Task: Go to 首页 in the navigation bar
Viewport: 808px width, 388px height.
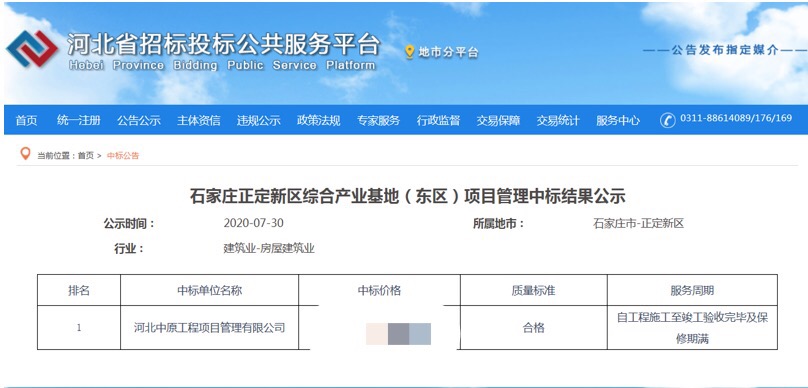Action: (x=26, y=121)
